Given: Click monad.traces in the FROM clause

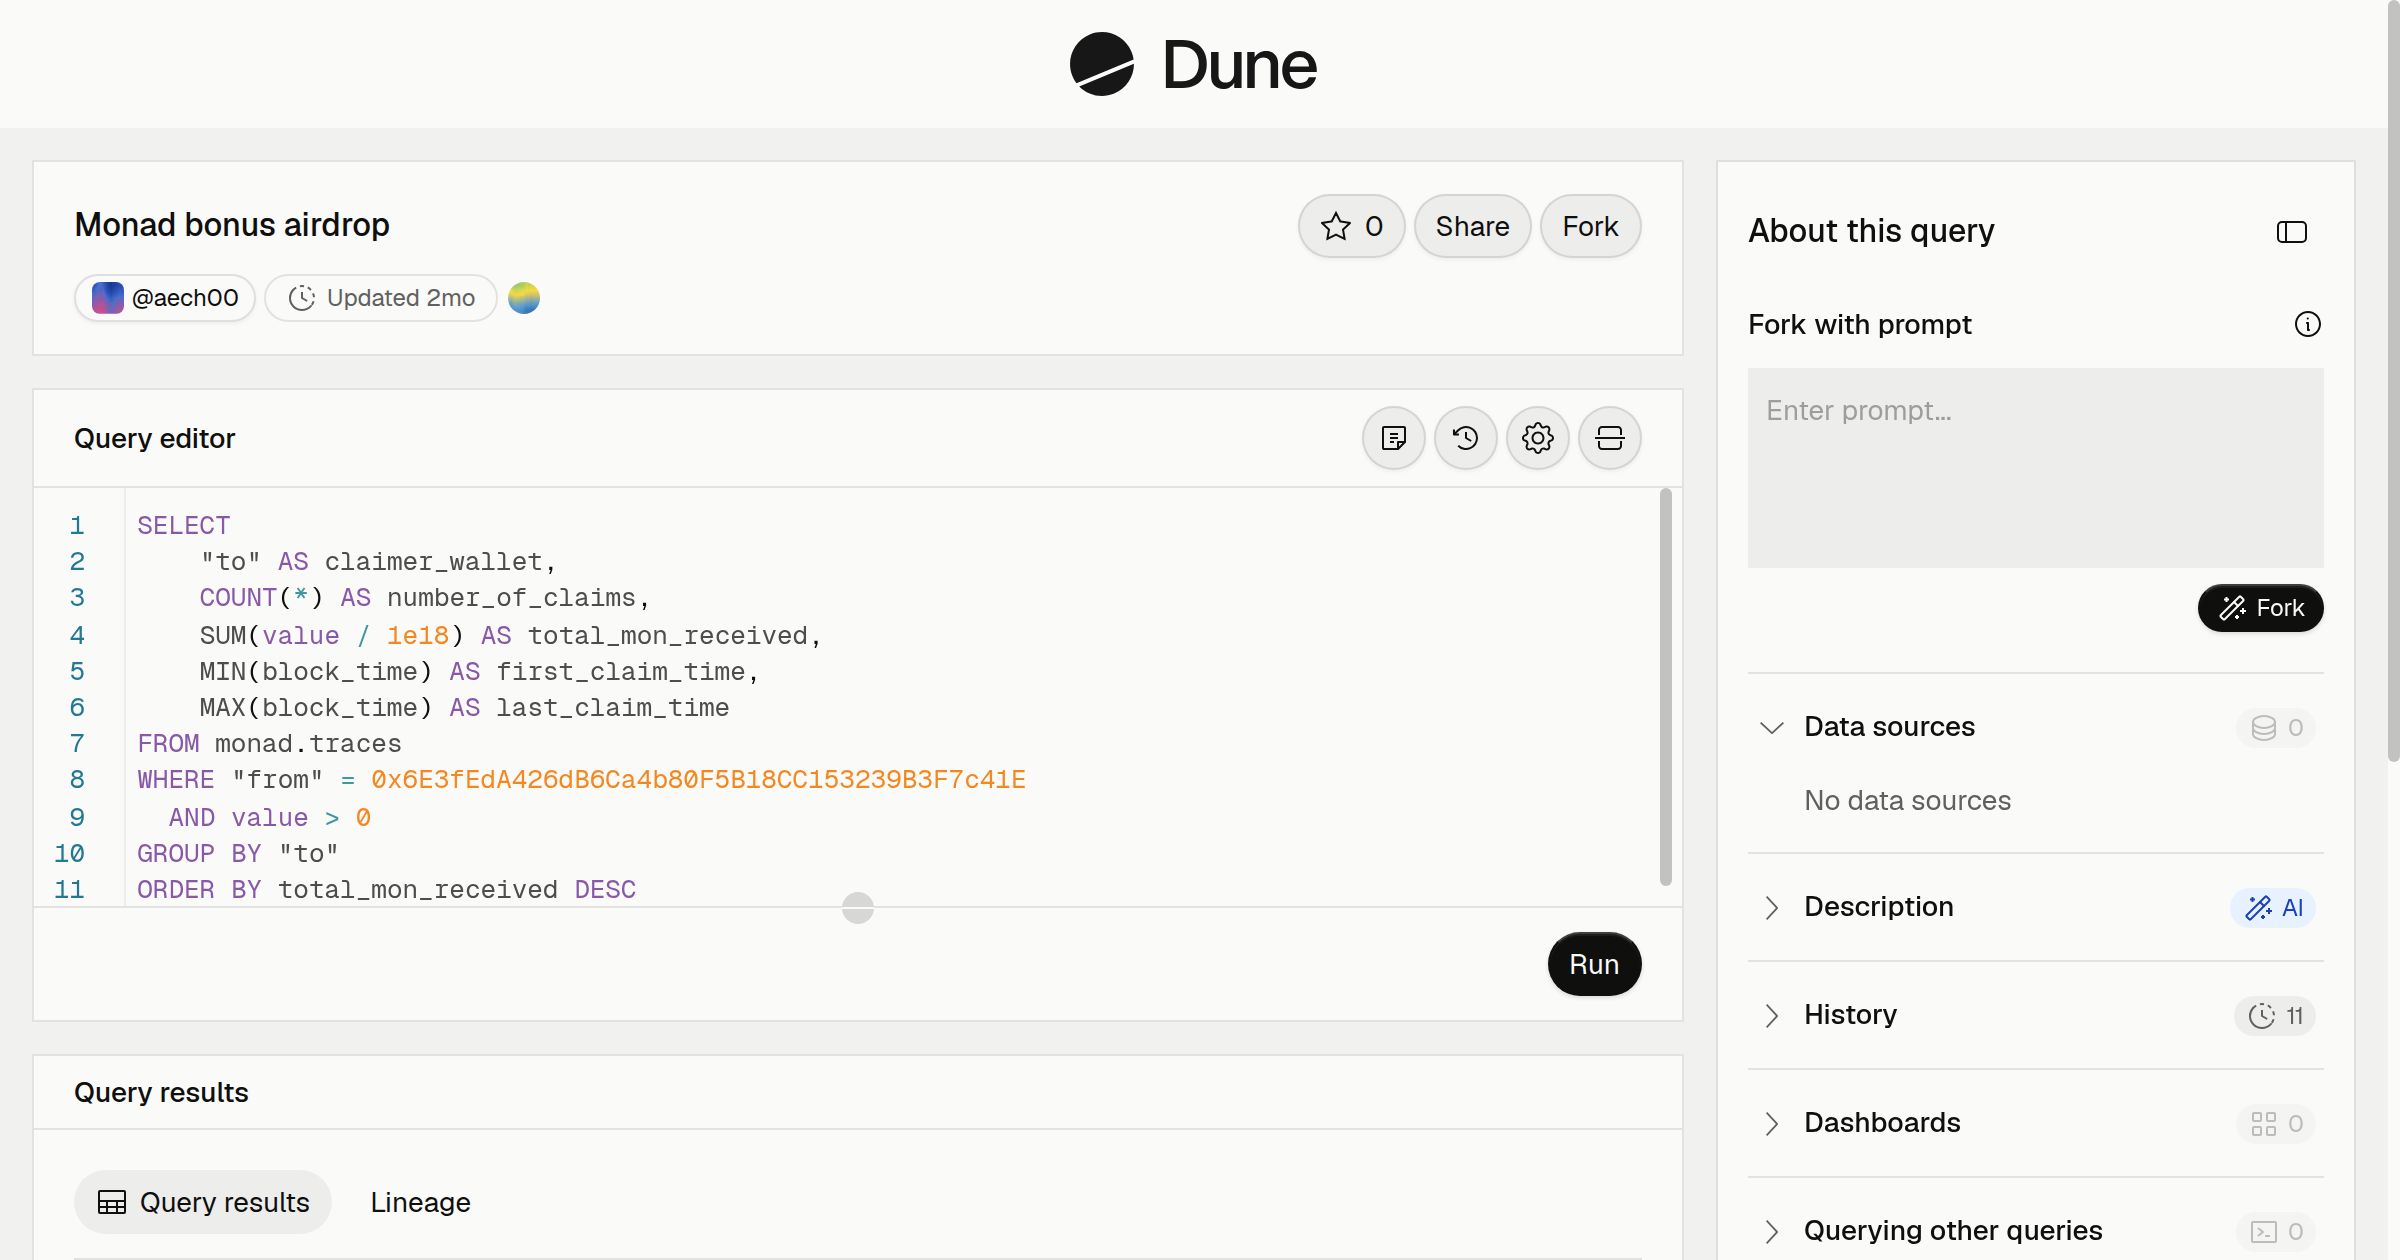Looking at the screenshot, I should tap(308, 744).
